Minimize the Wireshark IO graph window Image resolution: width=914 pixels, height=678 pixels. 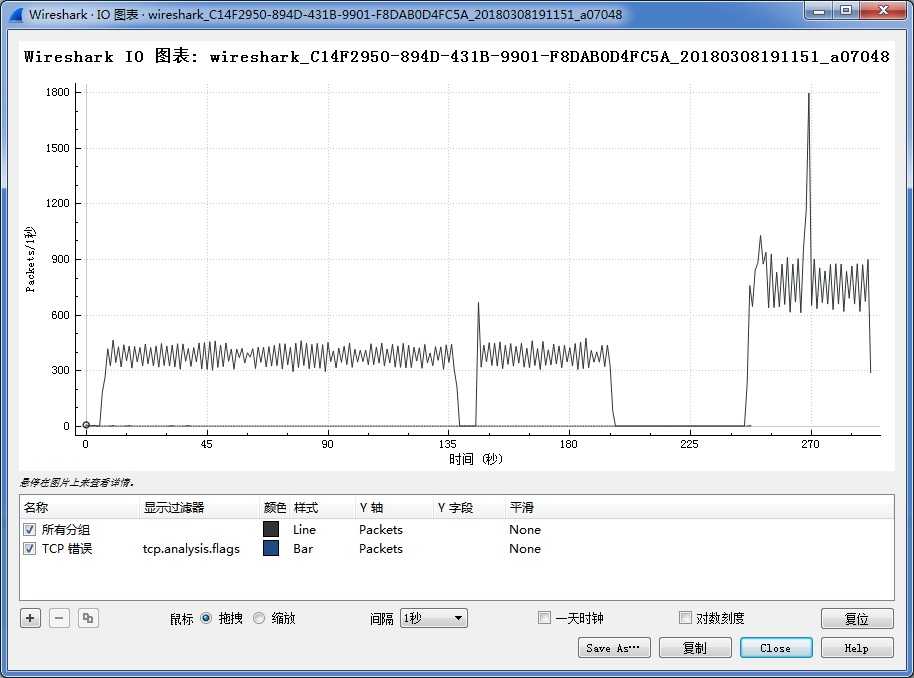(x=819, y=11)
